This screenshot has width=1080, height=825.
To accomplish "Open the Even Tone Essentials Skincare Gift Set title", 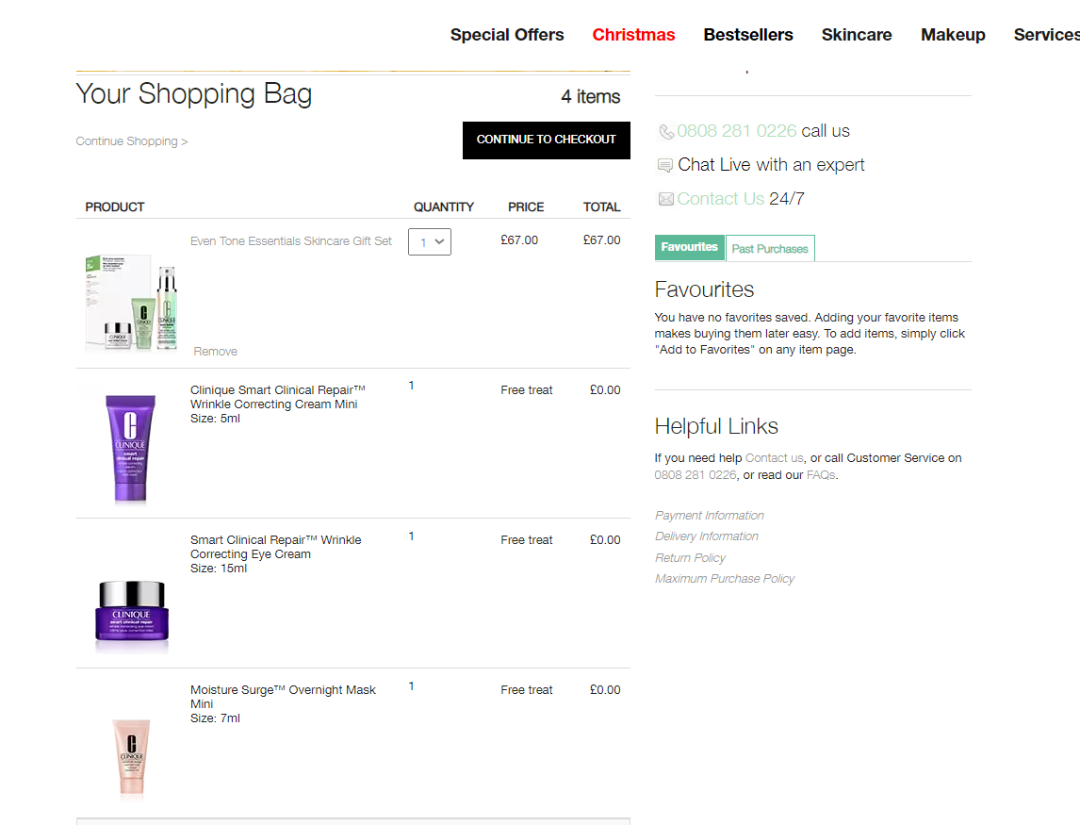I will [x=291, y=241].
